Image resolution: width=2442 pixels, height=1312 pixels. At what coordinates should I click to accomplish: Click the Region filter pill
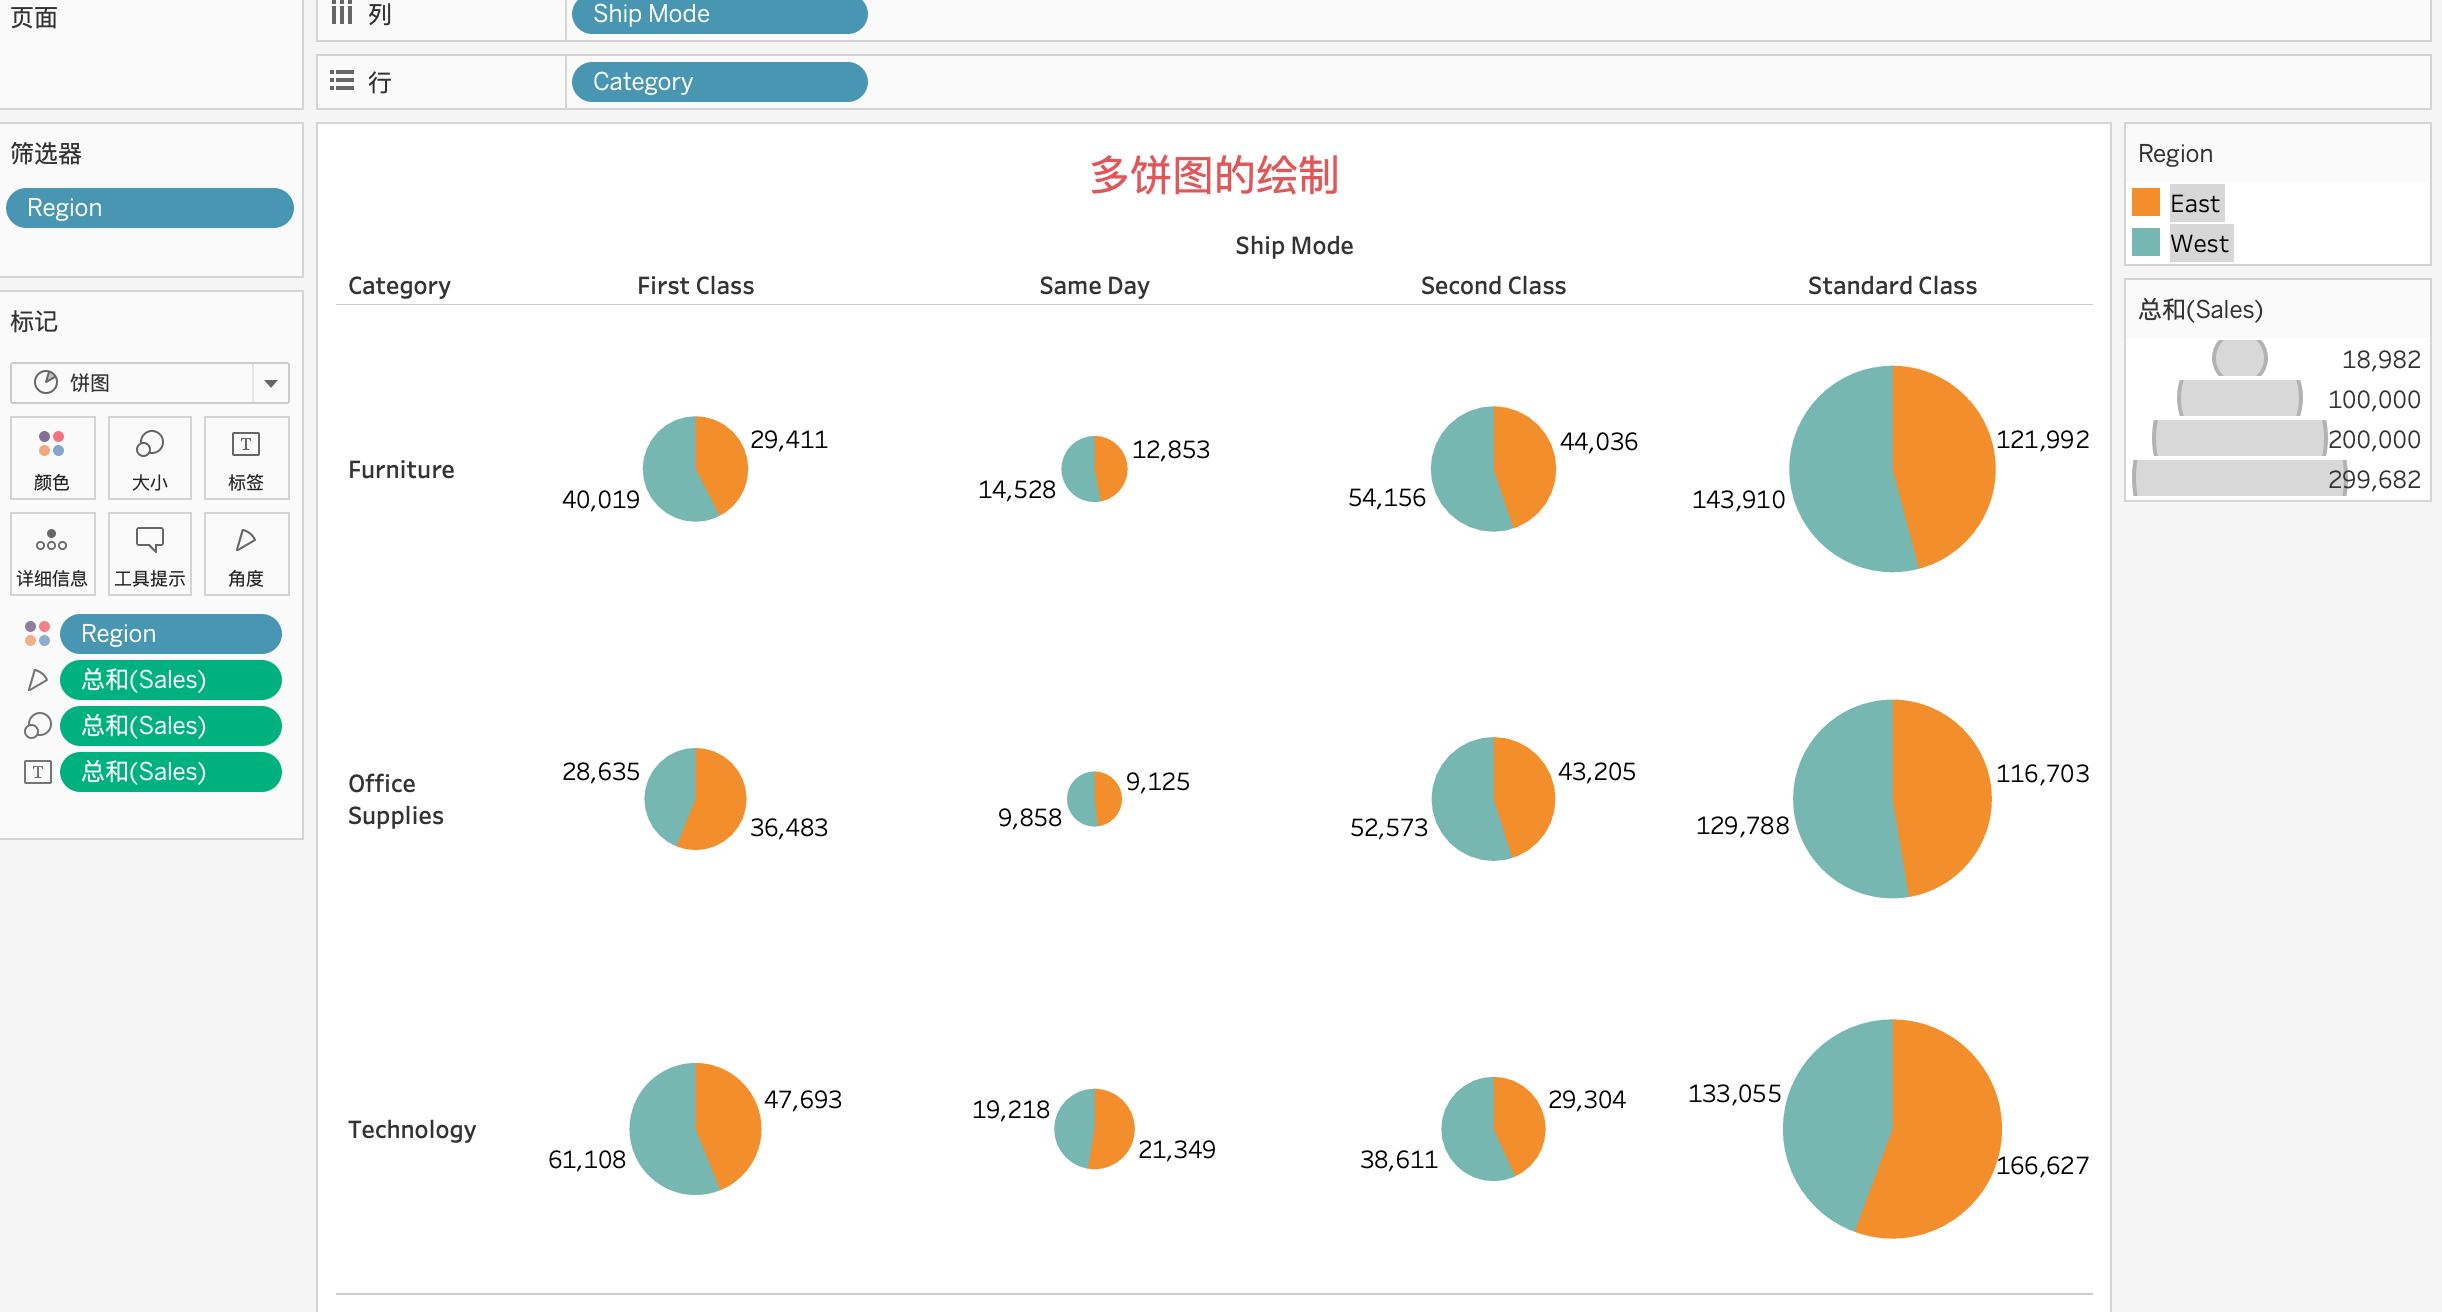pyautogui.click(x=150, y=208)
